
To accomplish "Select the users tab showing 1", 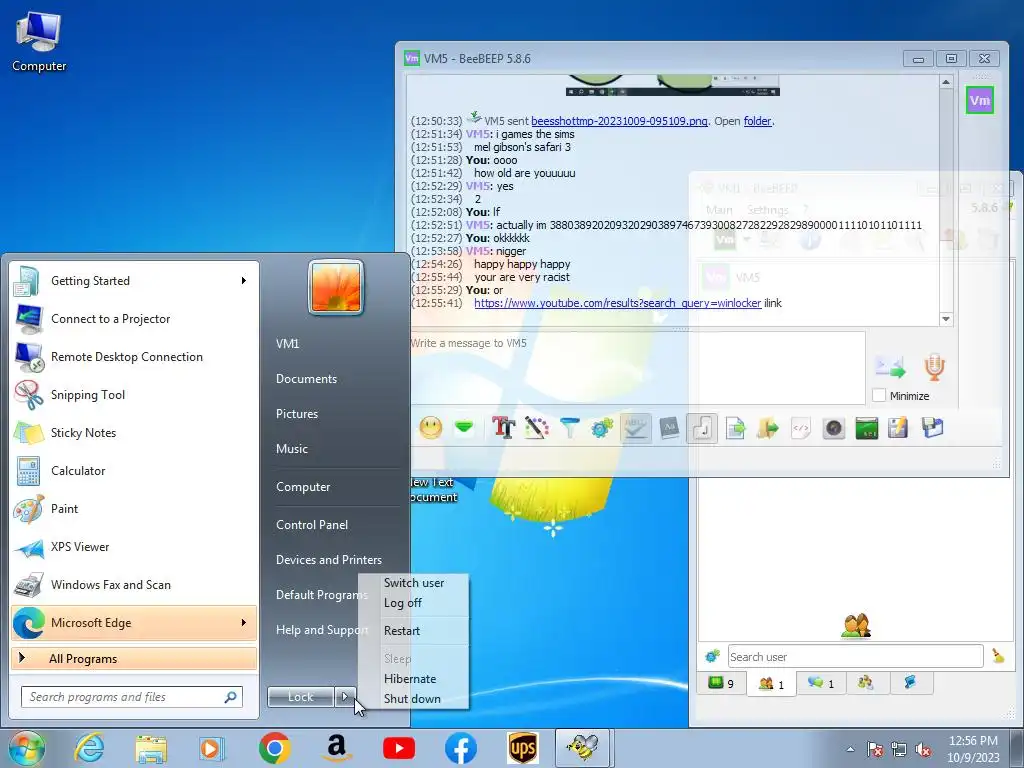I will pos(771,684).
